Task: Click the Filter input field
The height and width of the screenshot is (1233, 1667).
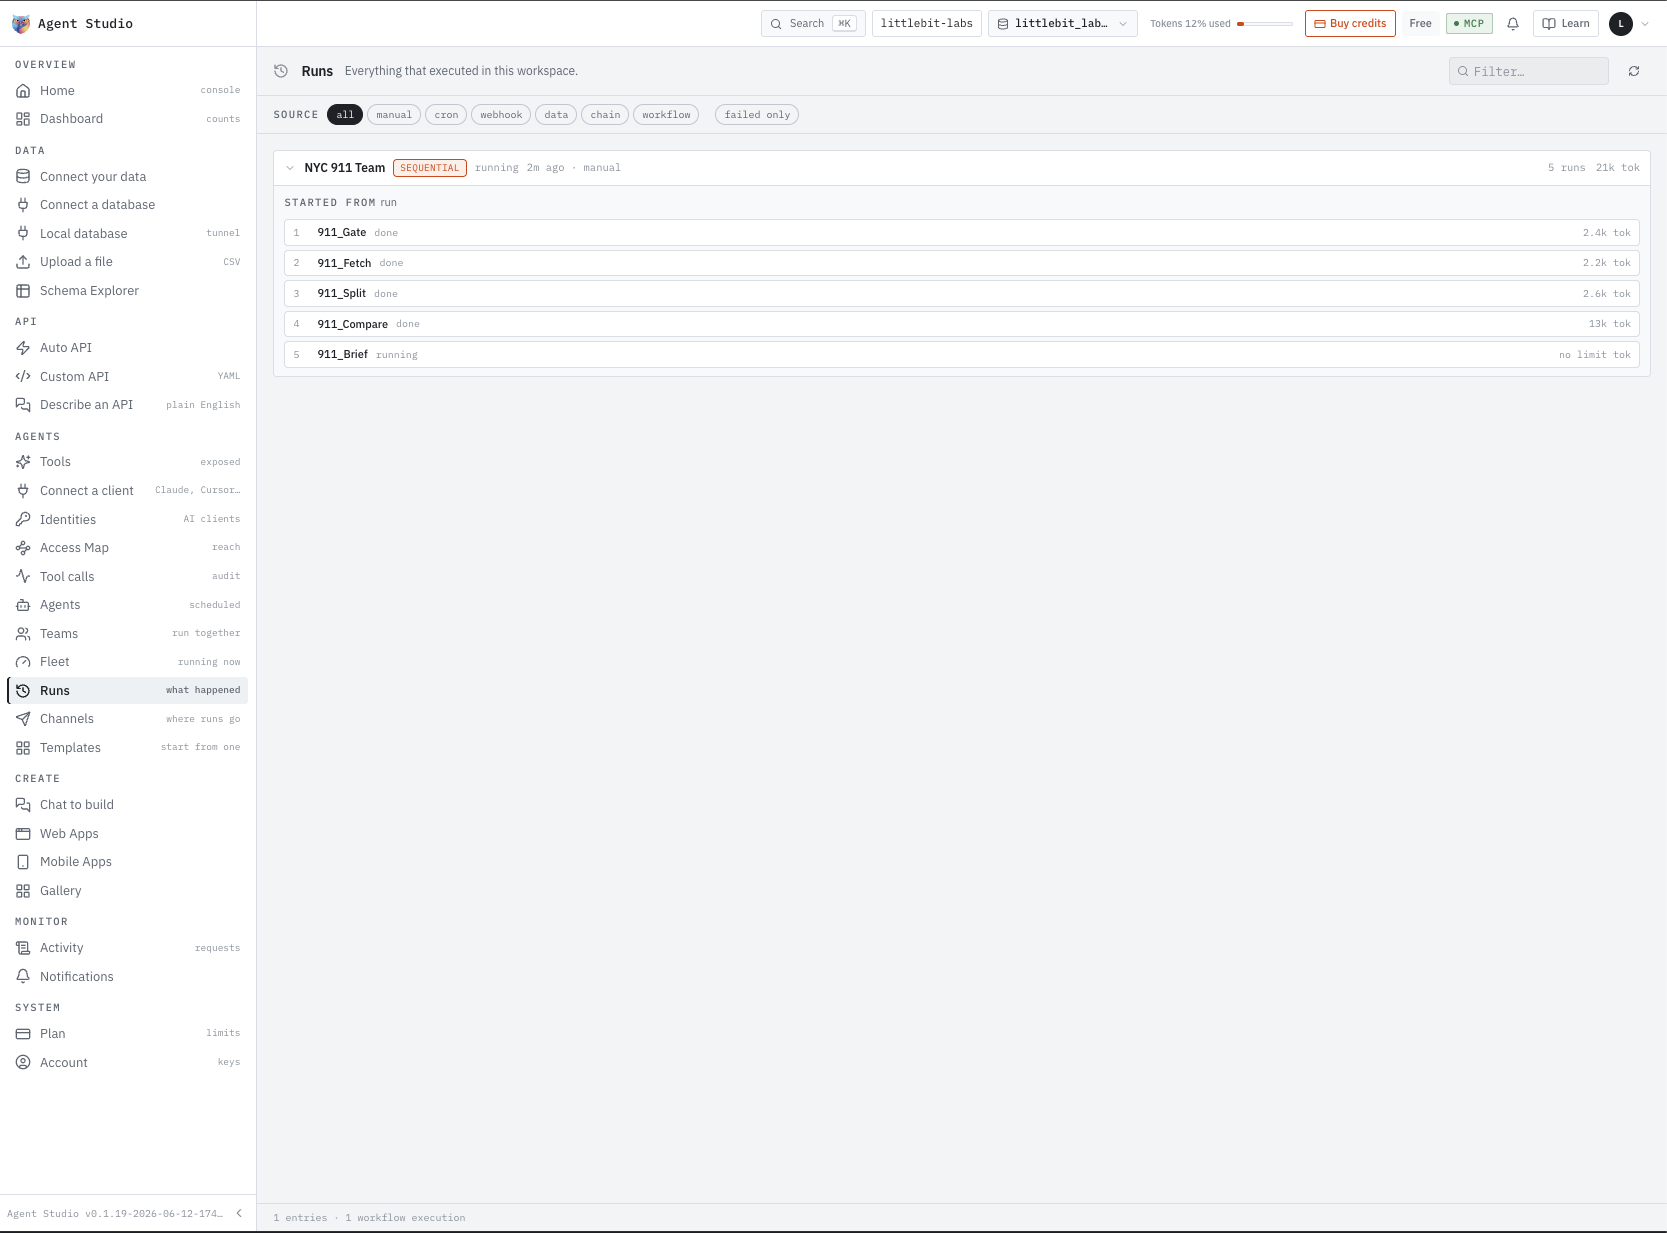Action: pyautogui.click(x=1529, y=71)
